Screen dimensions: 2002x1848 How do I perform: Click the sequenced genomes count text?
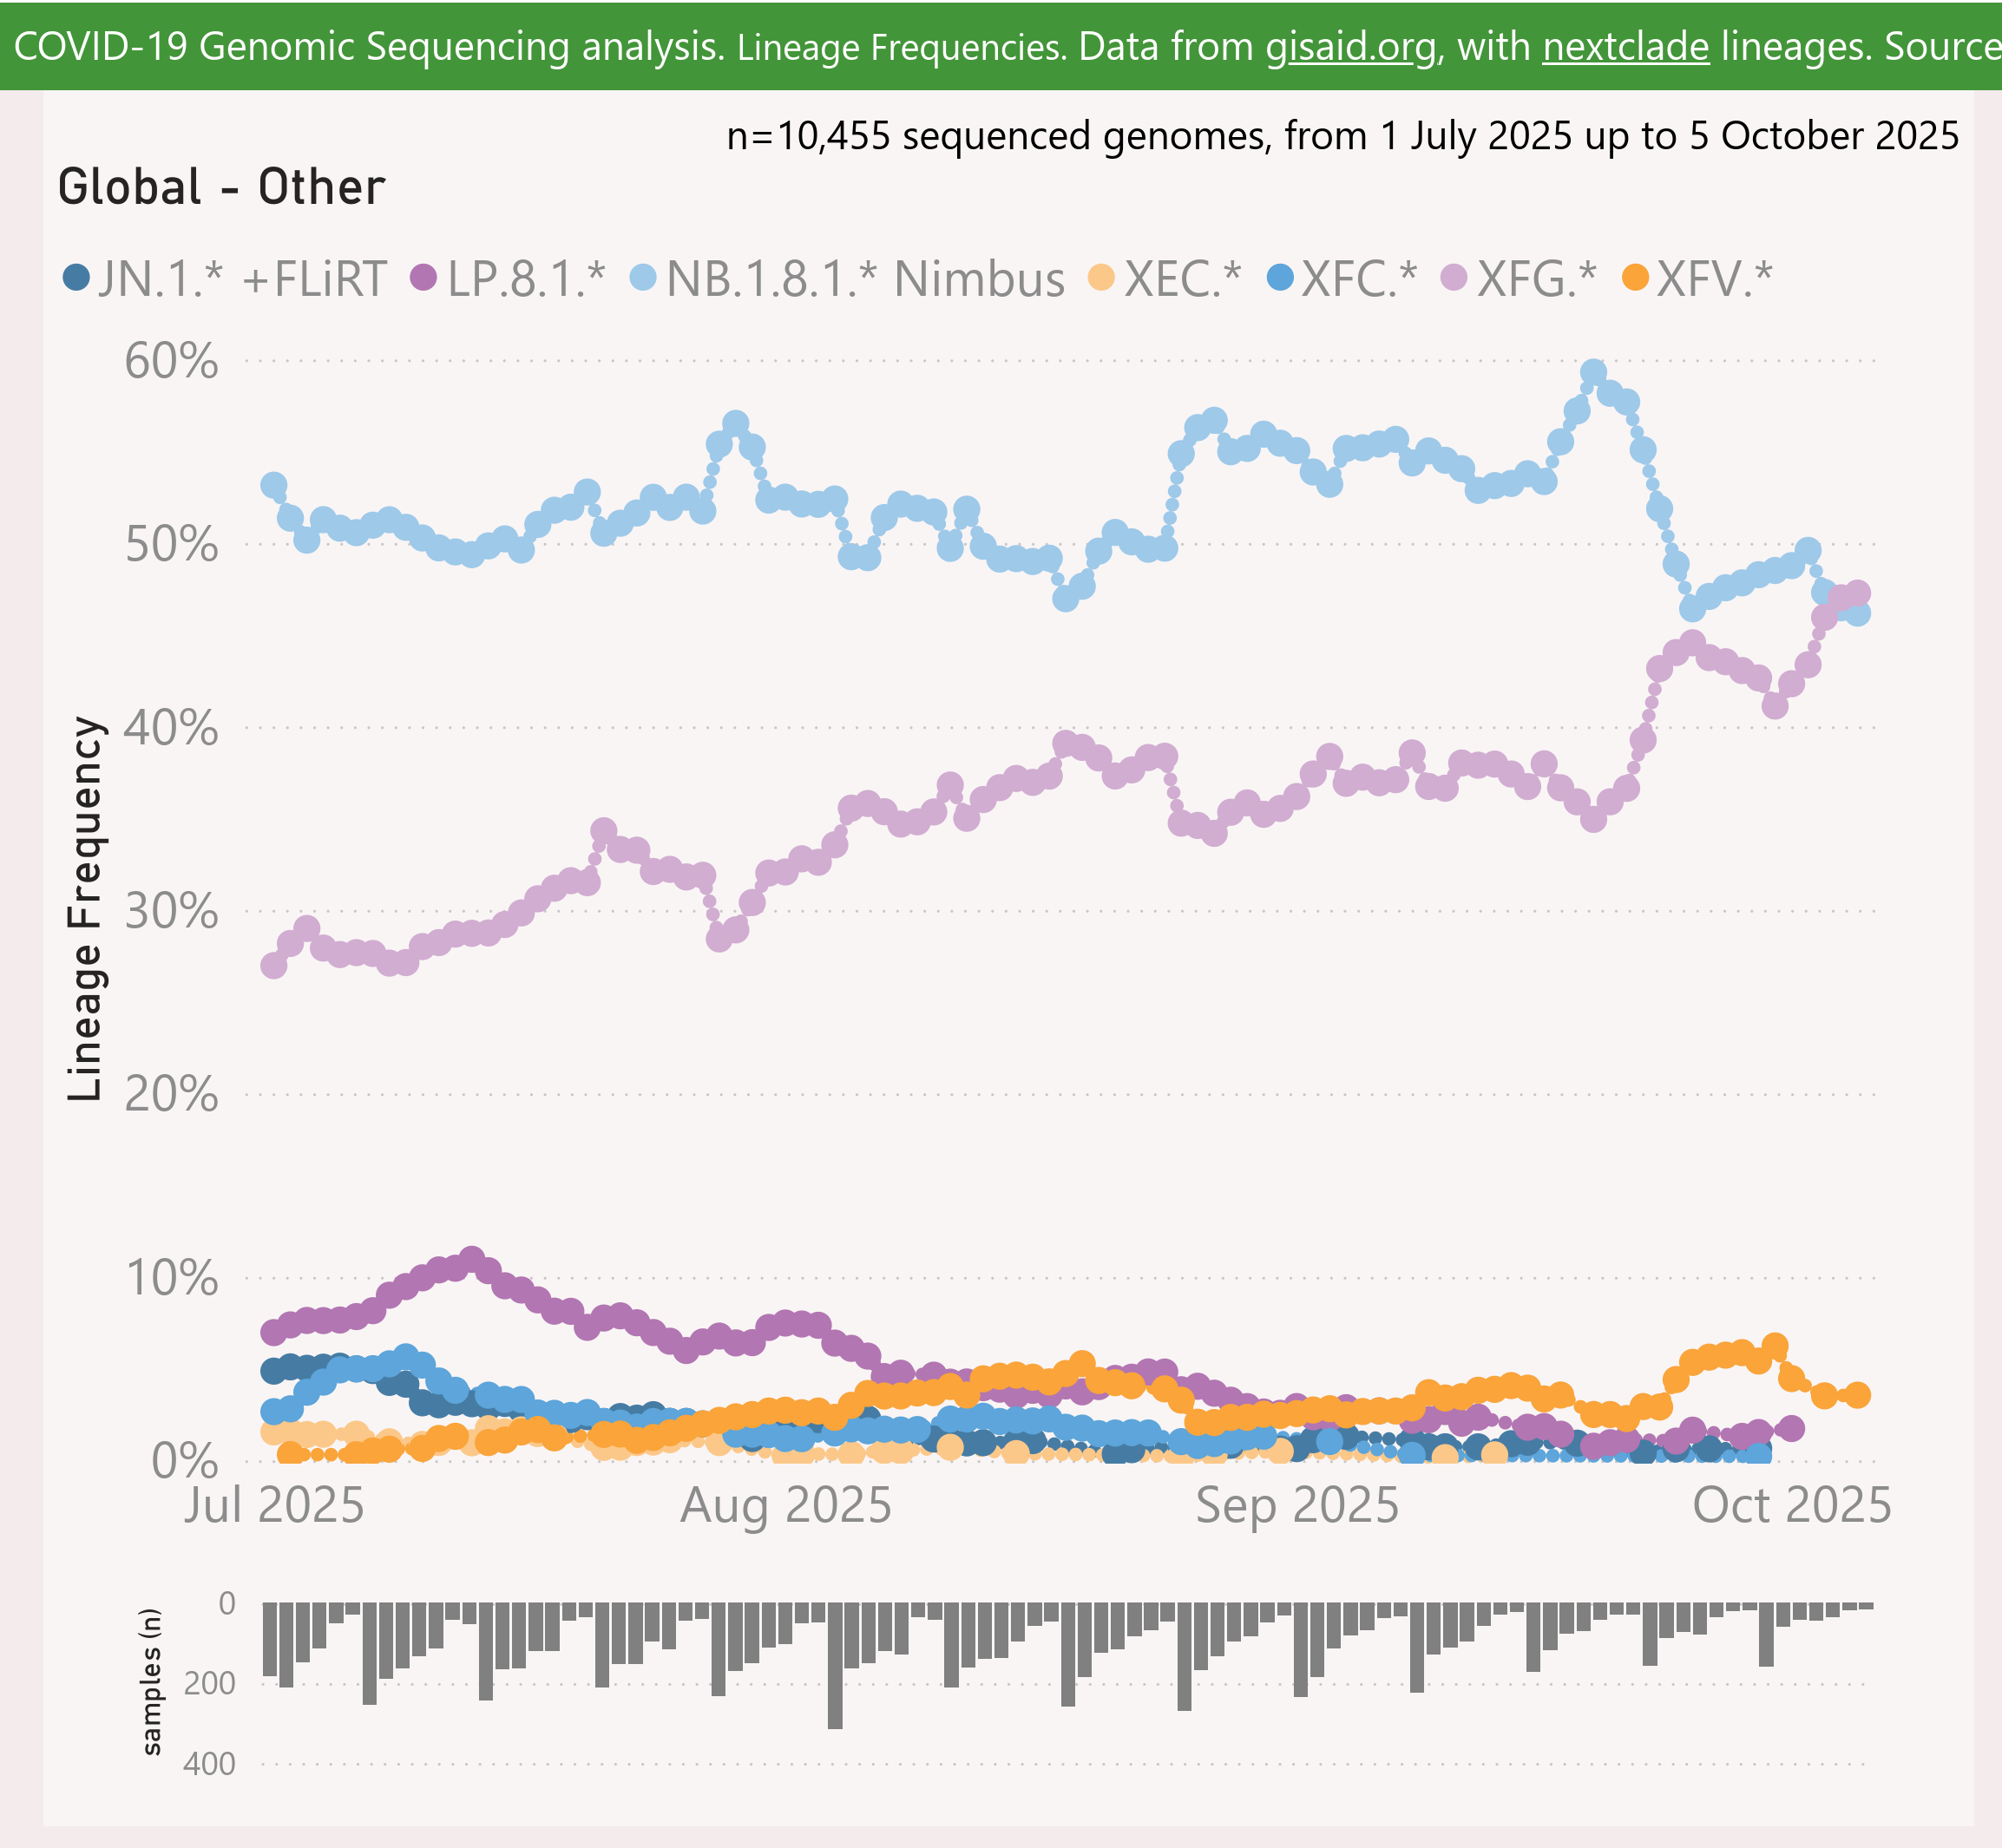(x=1342, y=136)
